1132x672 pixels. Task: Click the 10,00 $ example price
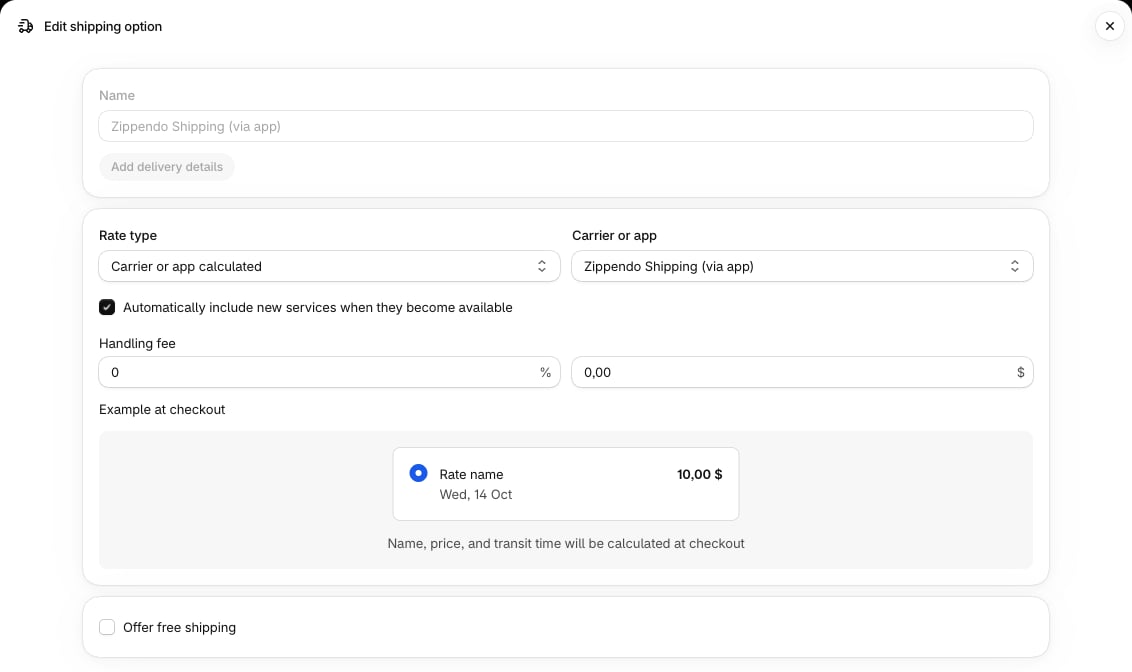click(700, 474)
